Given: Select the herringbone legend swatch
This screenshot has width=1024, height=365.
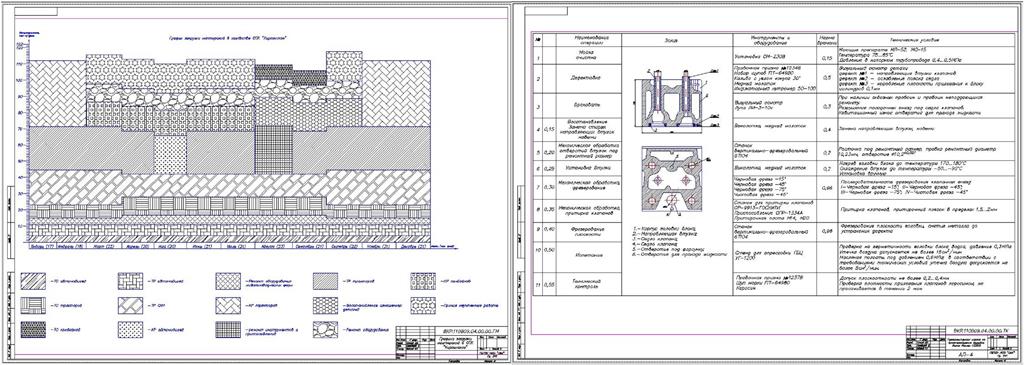Looking at the screenshot, I should pos(229,306).
